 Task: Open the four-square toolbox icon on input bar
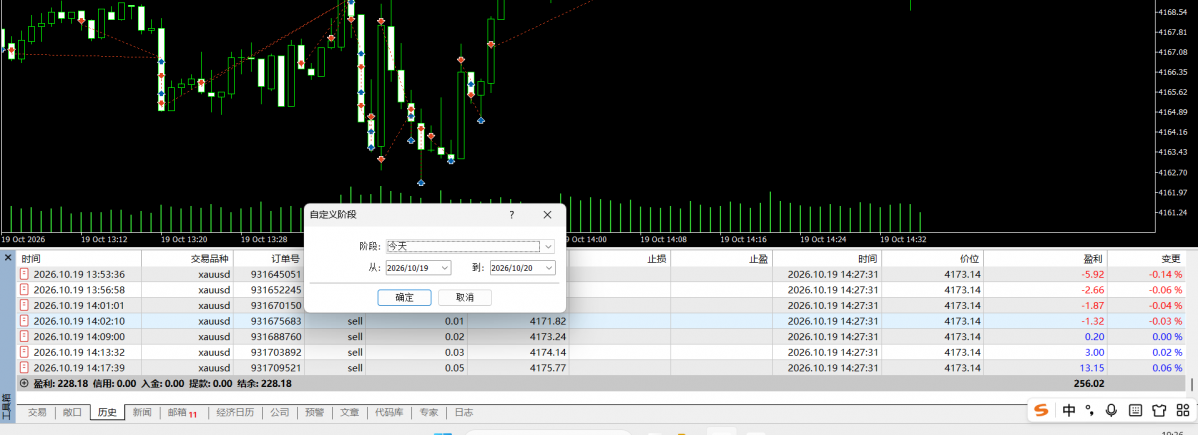[1182, 411]
